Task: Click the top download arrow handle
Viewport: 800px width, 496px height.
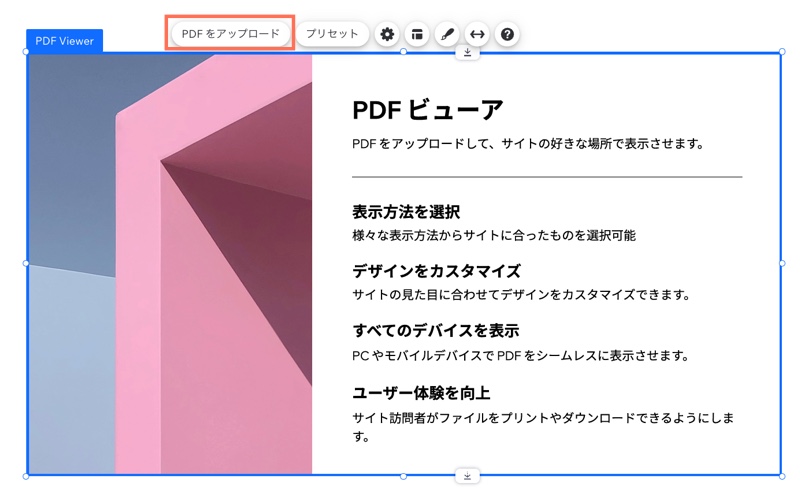Action: (x=467, y=53)
